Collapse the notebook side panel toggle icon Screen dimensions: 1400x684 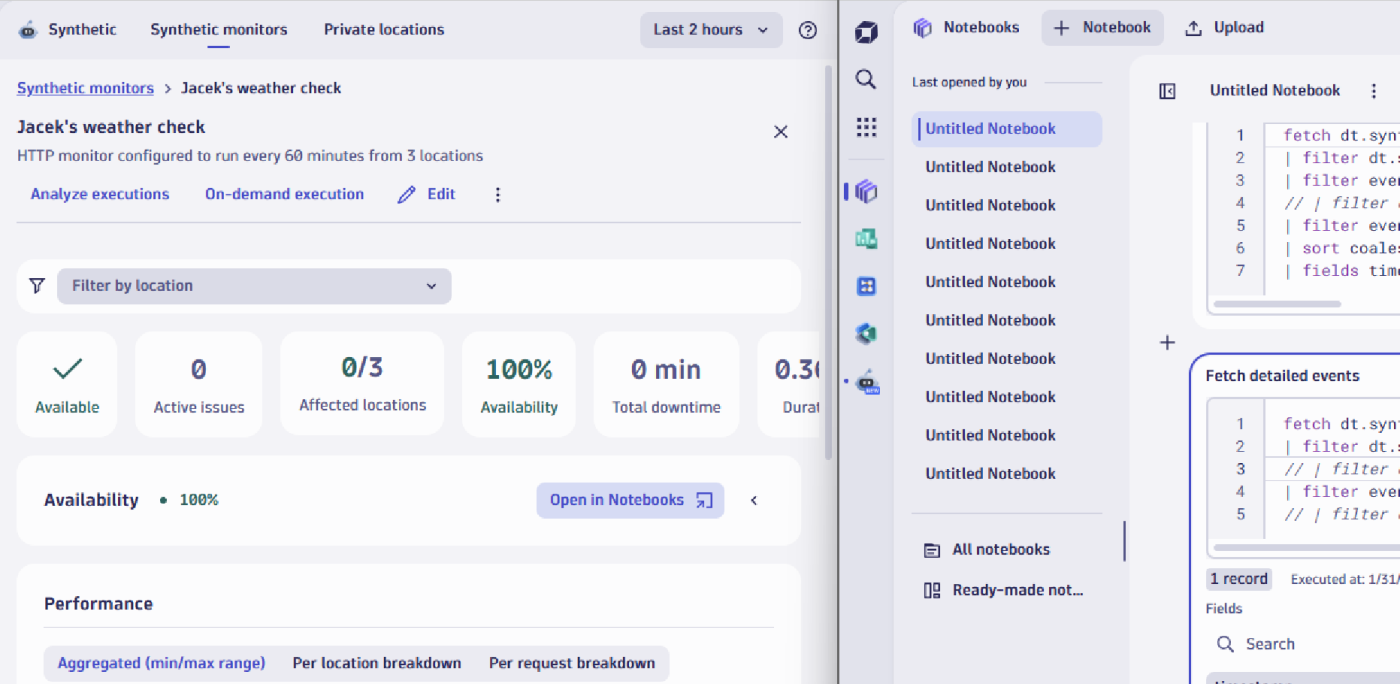coord(1167,90)
